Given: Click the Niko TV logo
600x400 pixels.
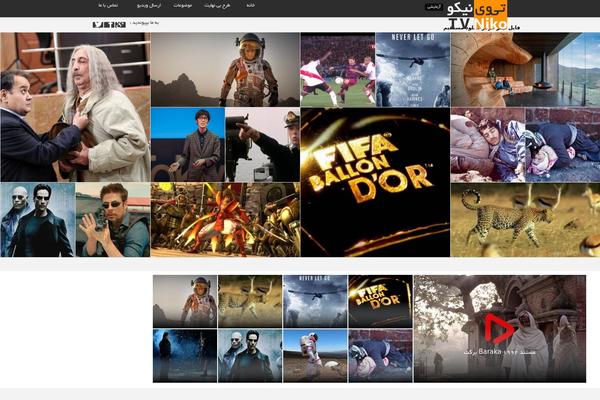Looking at the screenshot, I should [477, 16].
